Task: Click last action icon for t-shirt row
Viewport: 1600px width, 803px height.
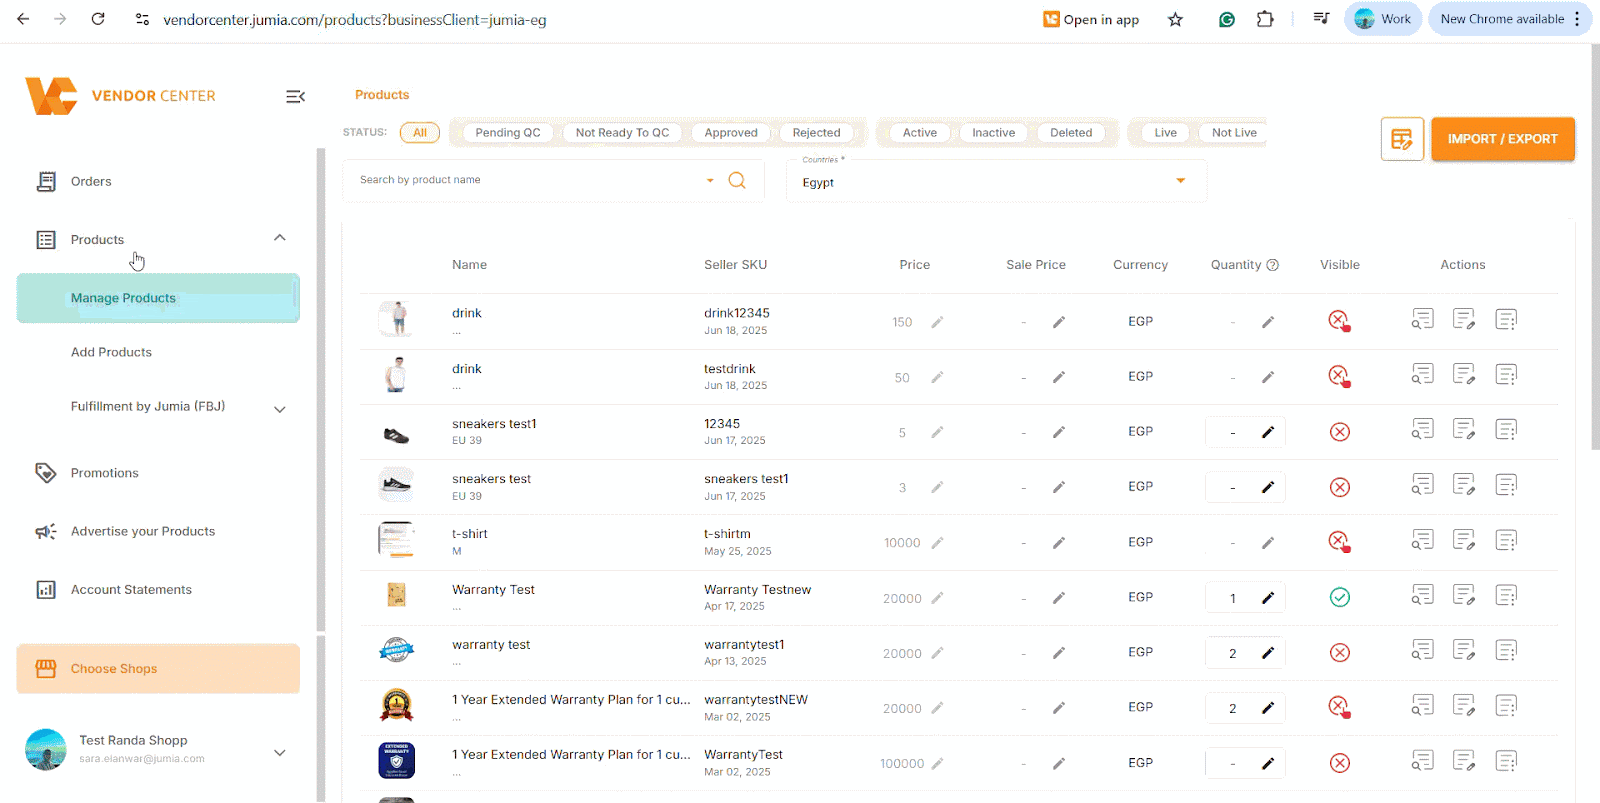Action: coord(1506,541)
